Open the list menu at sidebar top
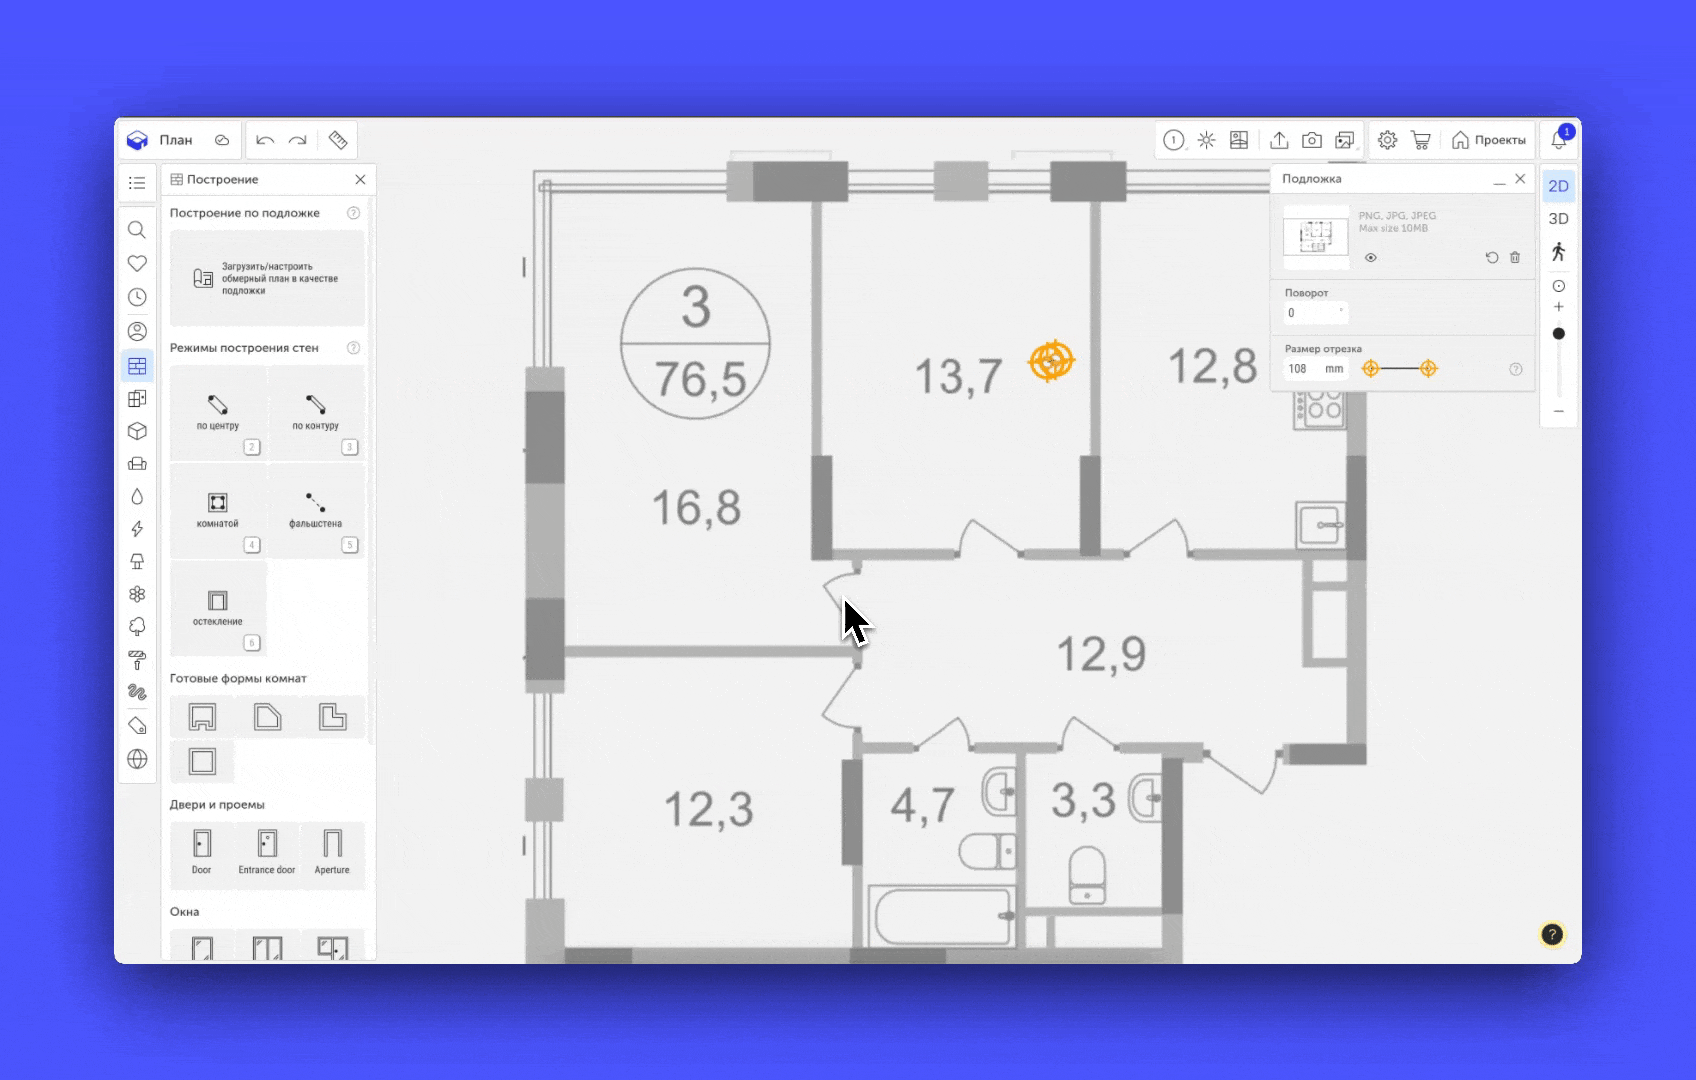 (137, 183)
